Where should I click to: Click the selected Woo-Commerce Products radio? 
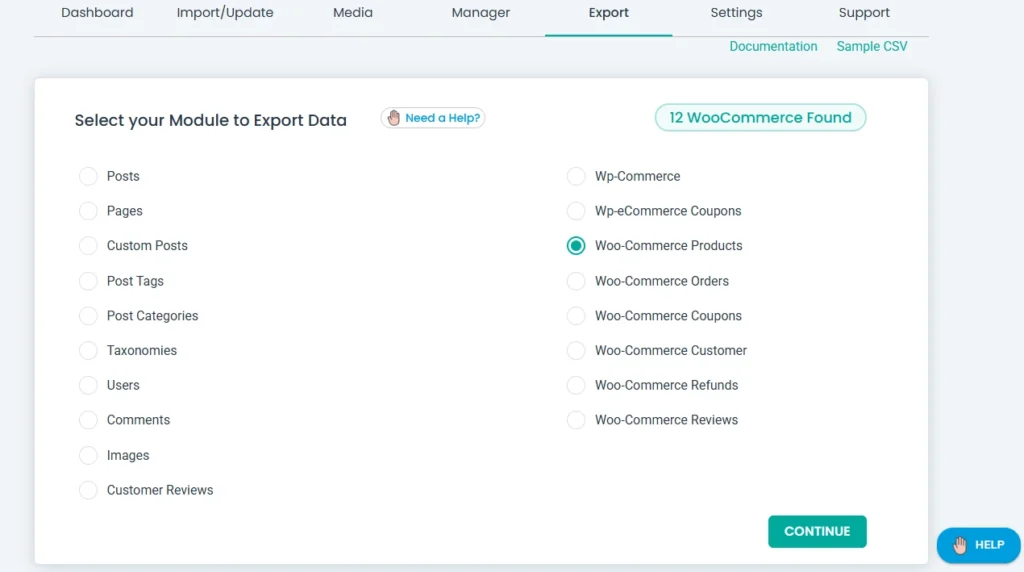click(576, 246)
